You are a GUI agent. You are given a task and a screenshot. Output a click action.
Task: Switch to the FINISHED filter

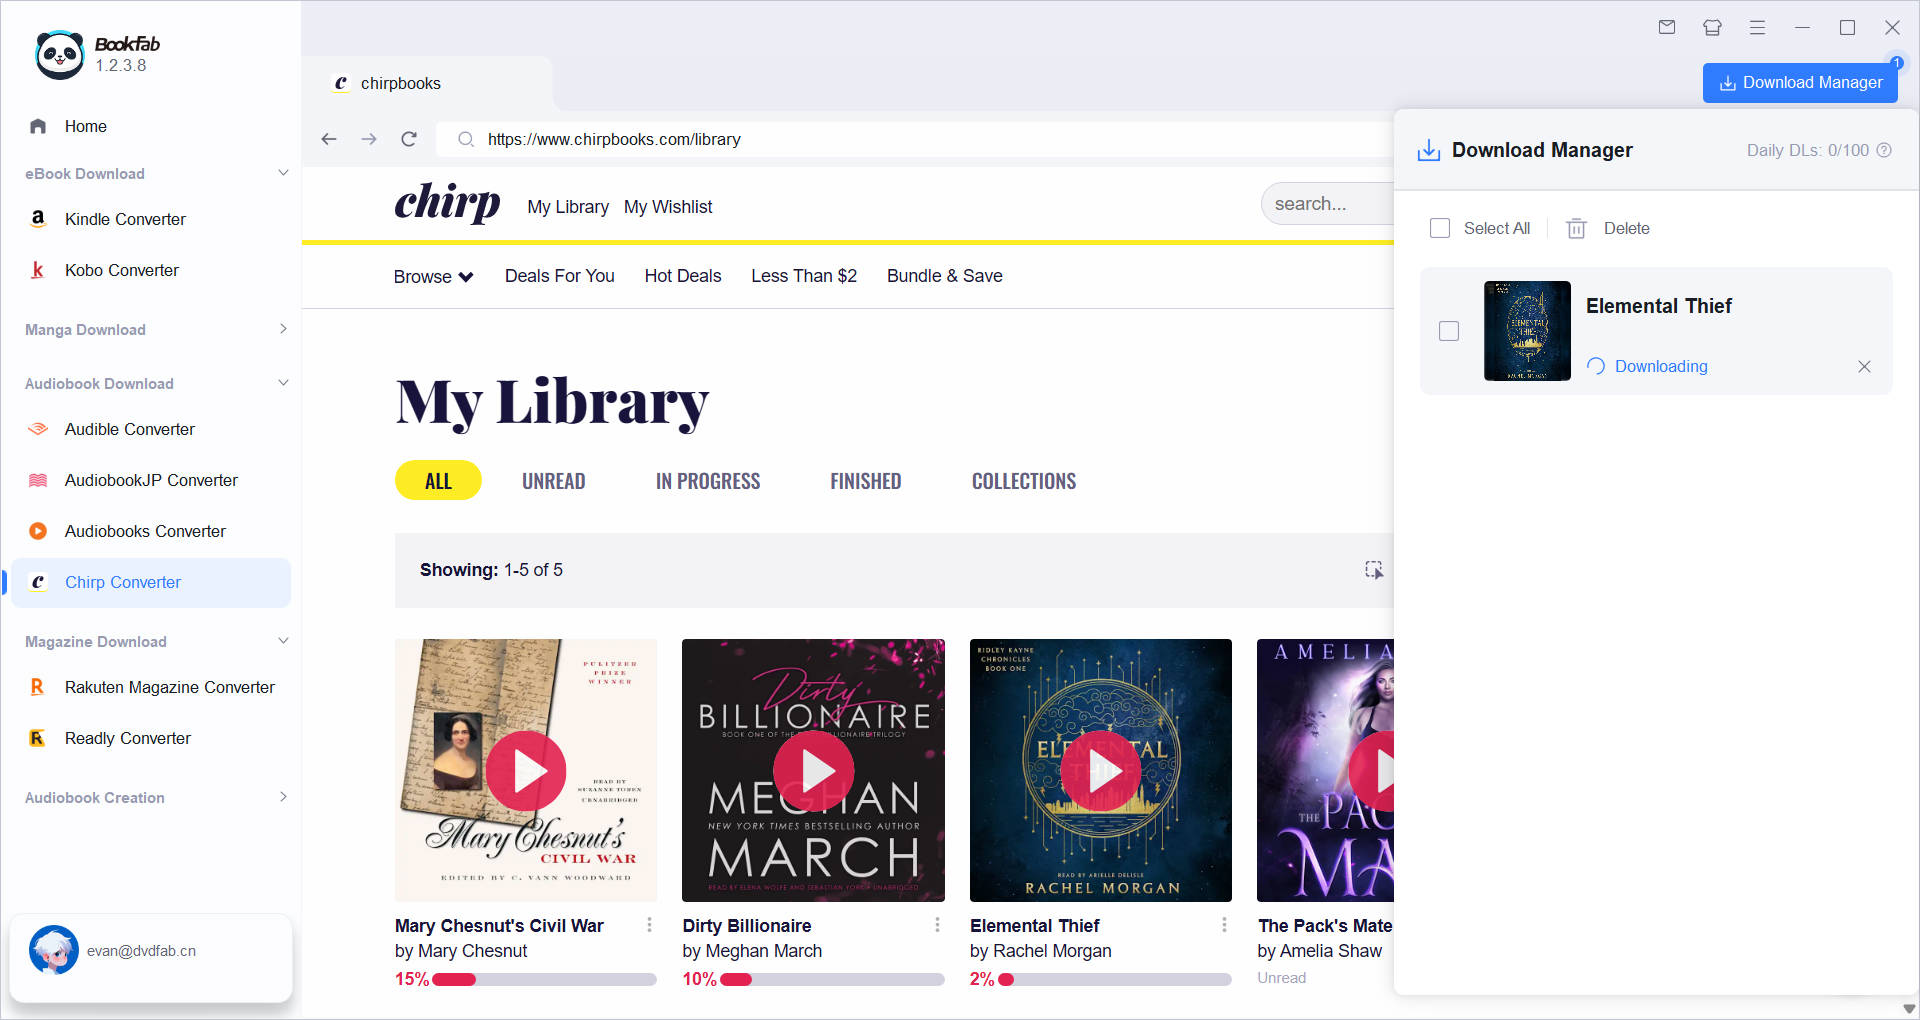tap(865, 481)
